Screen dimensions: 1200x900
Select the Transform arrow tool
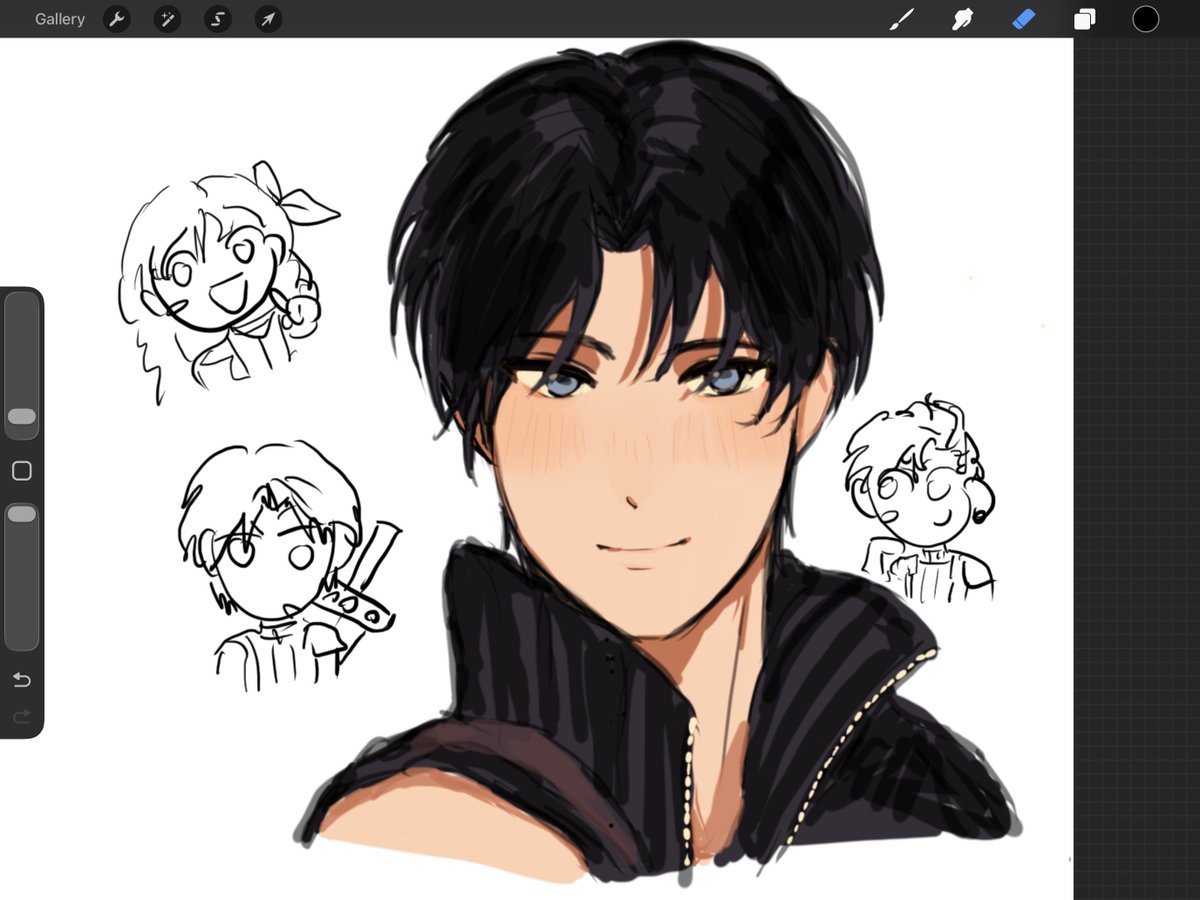coord(268,19)
